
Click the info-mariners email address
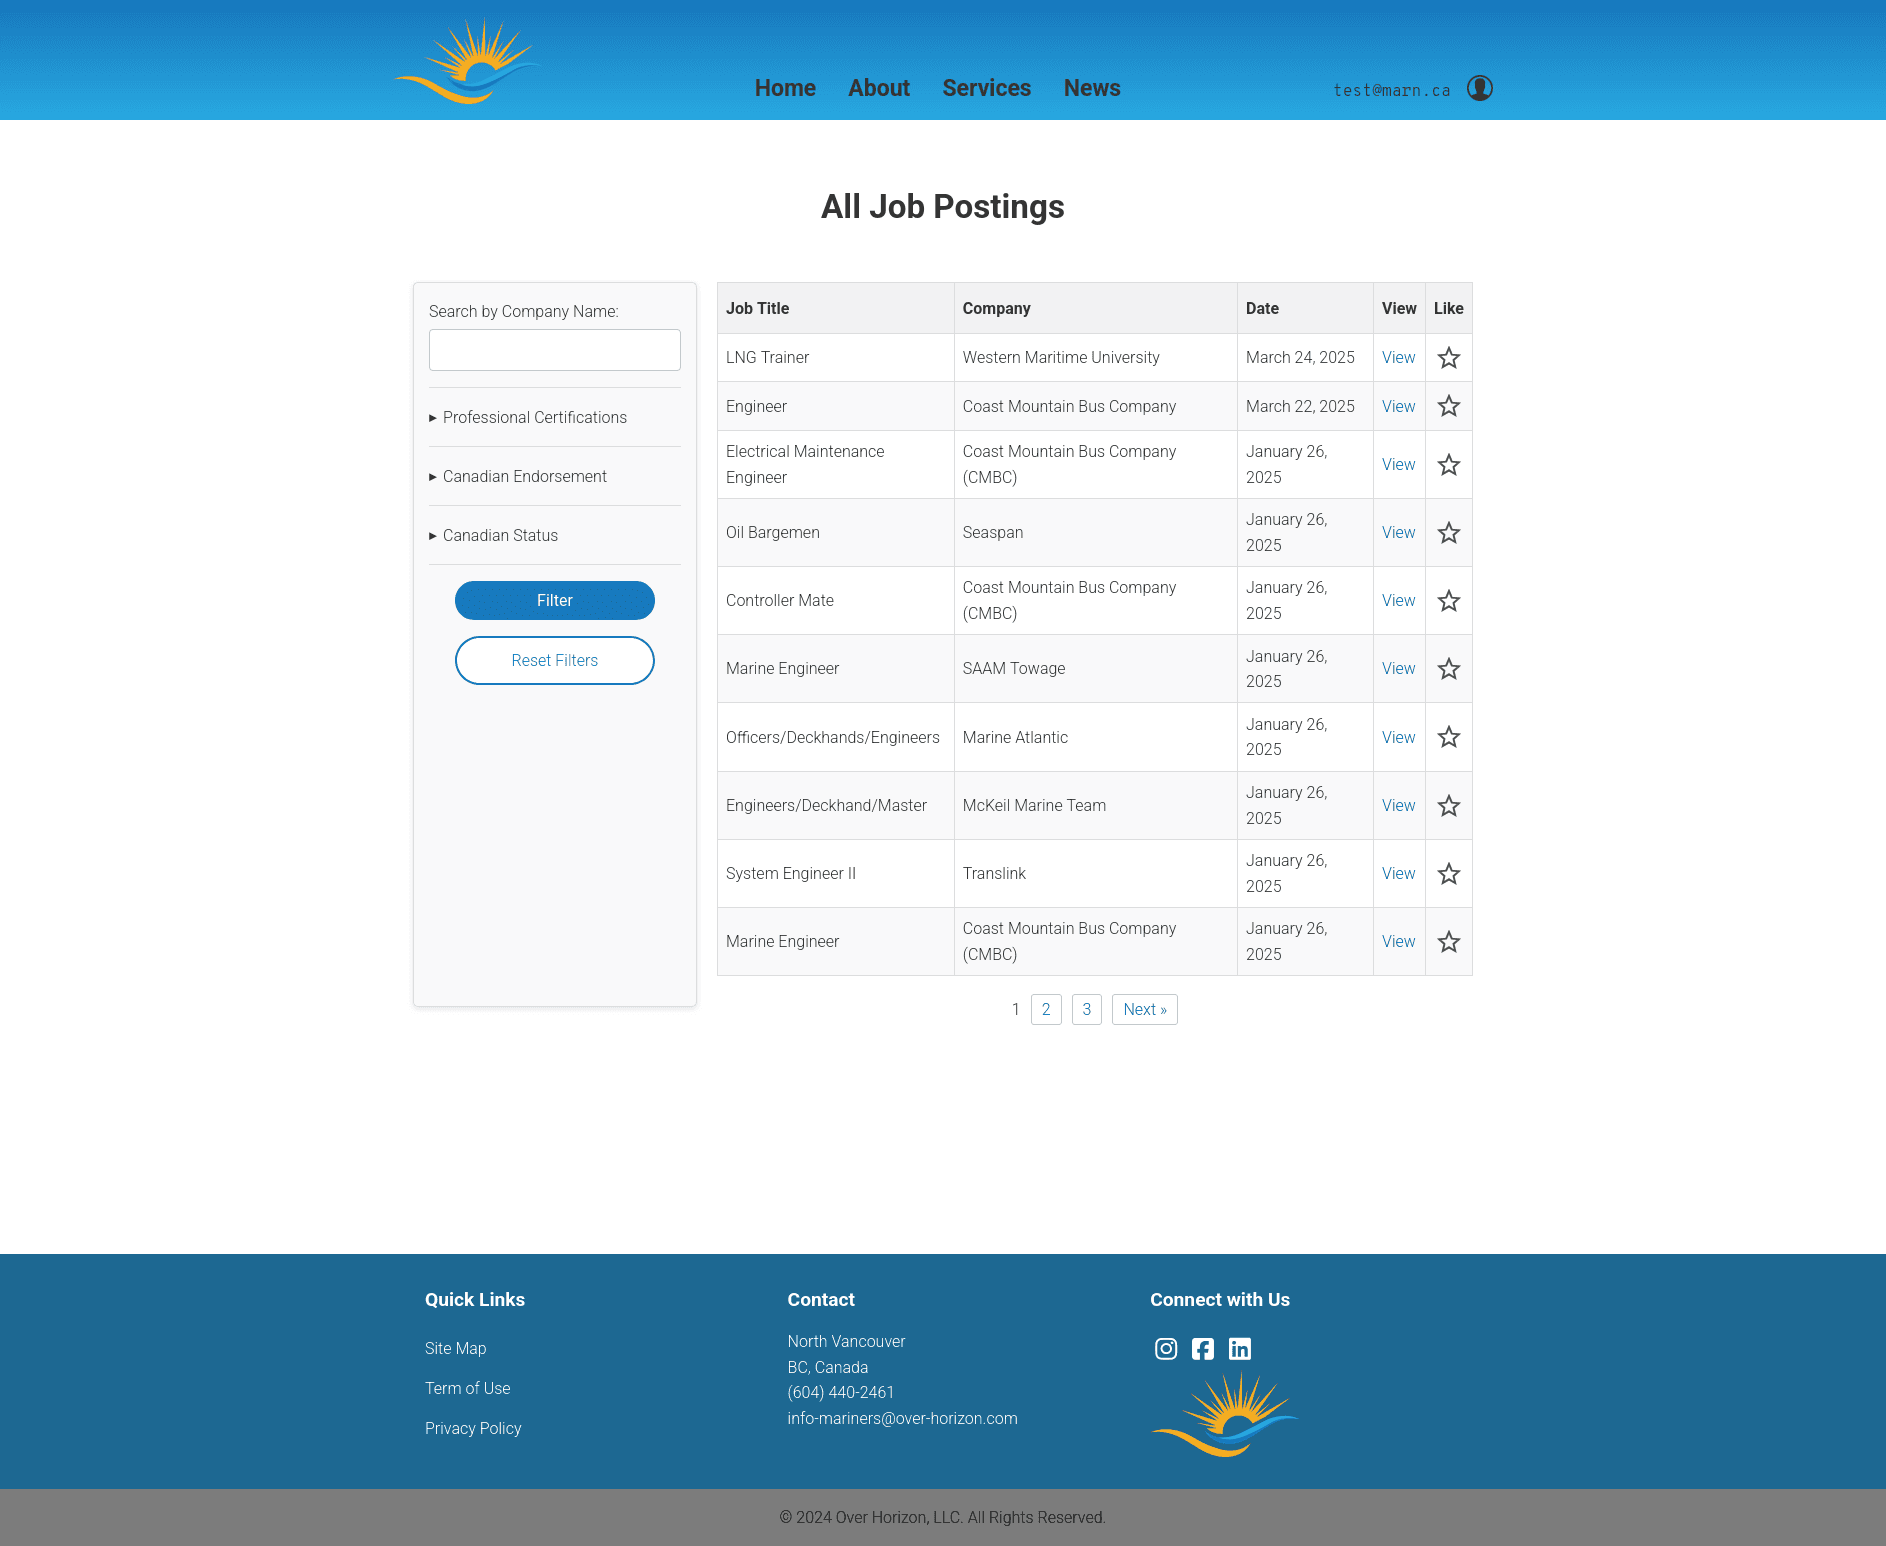[902, 1418]
